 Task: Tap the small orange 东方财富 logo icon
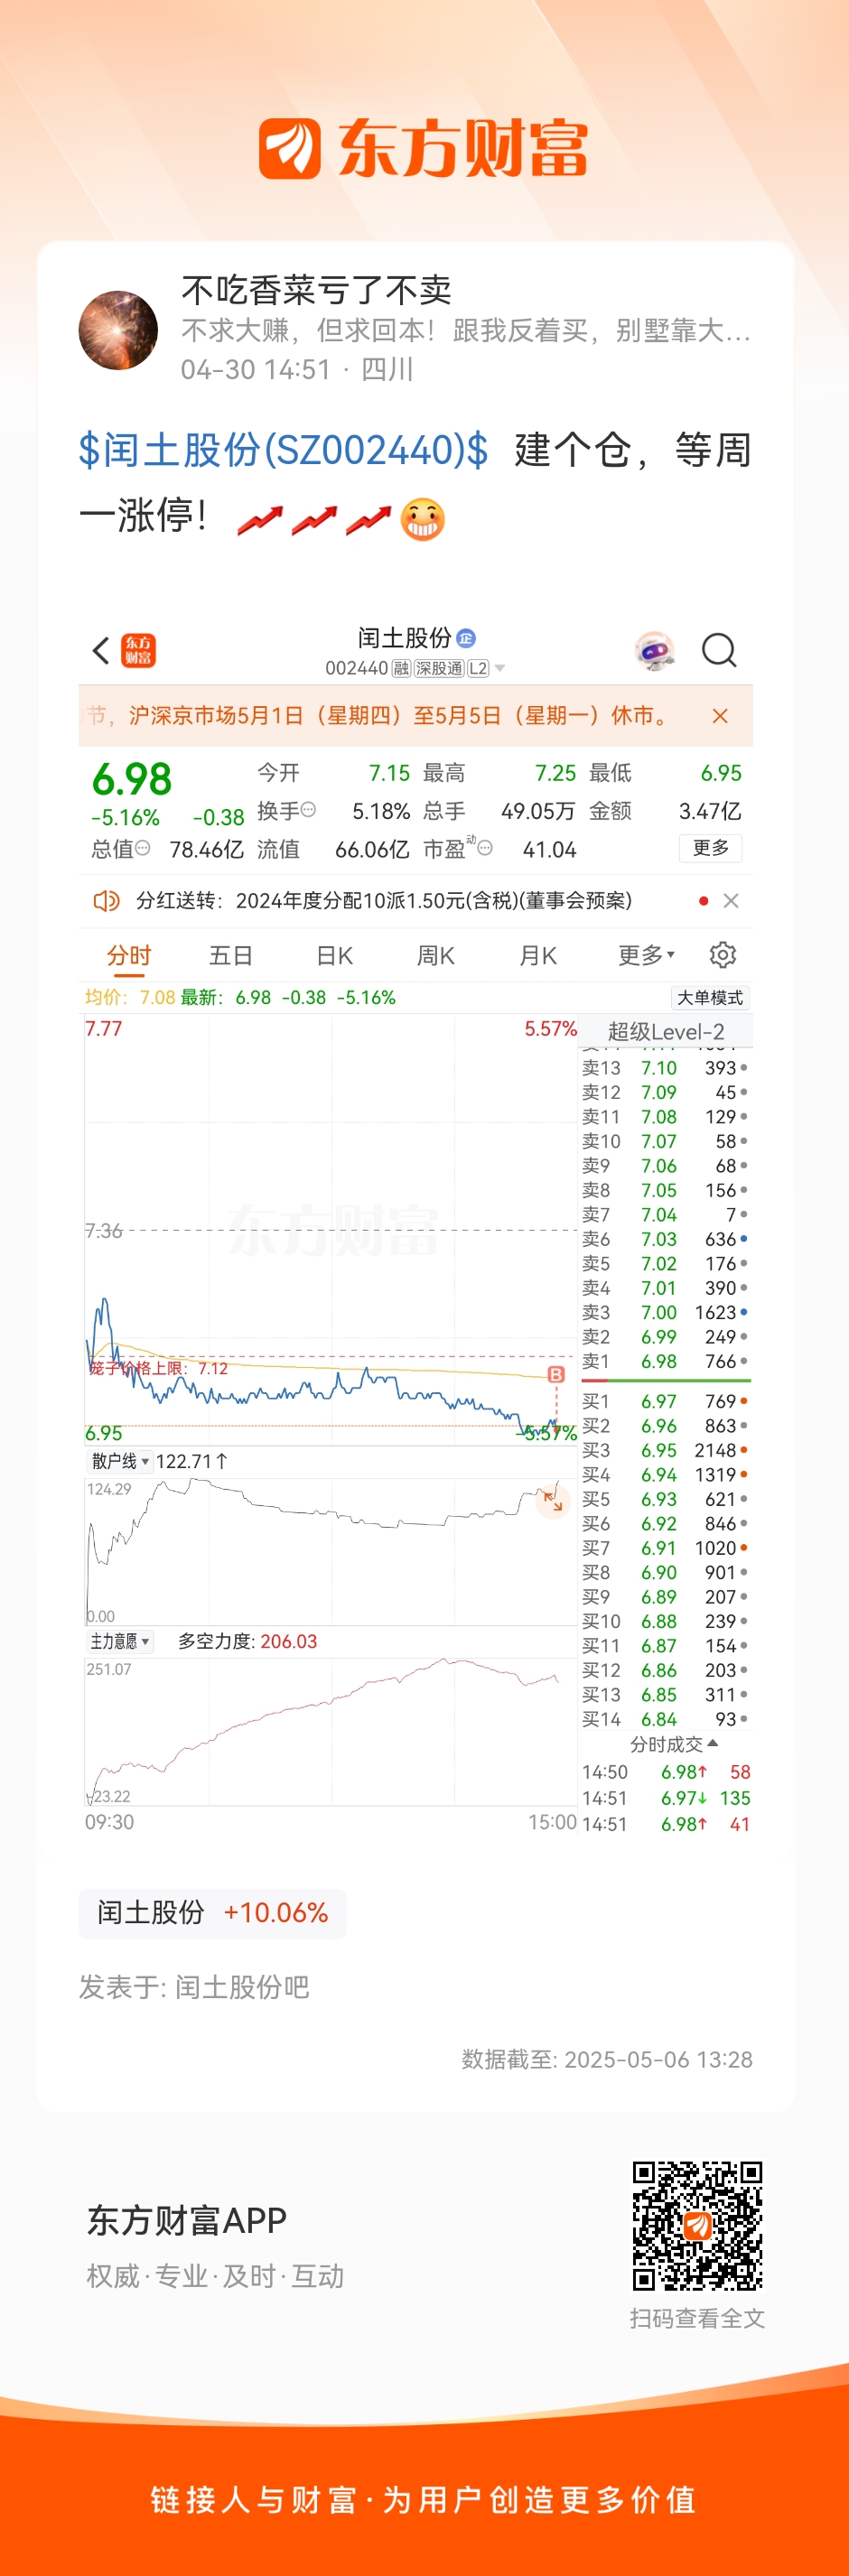click(138, 651)
